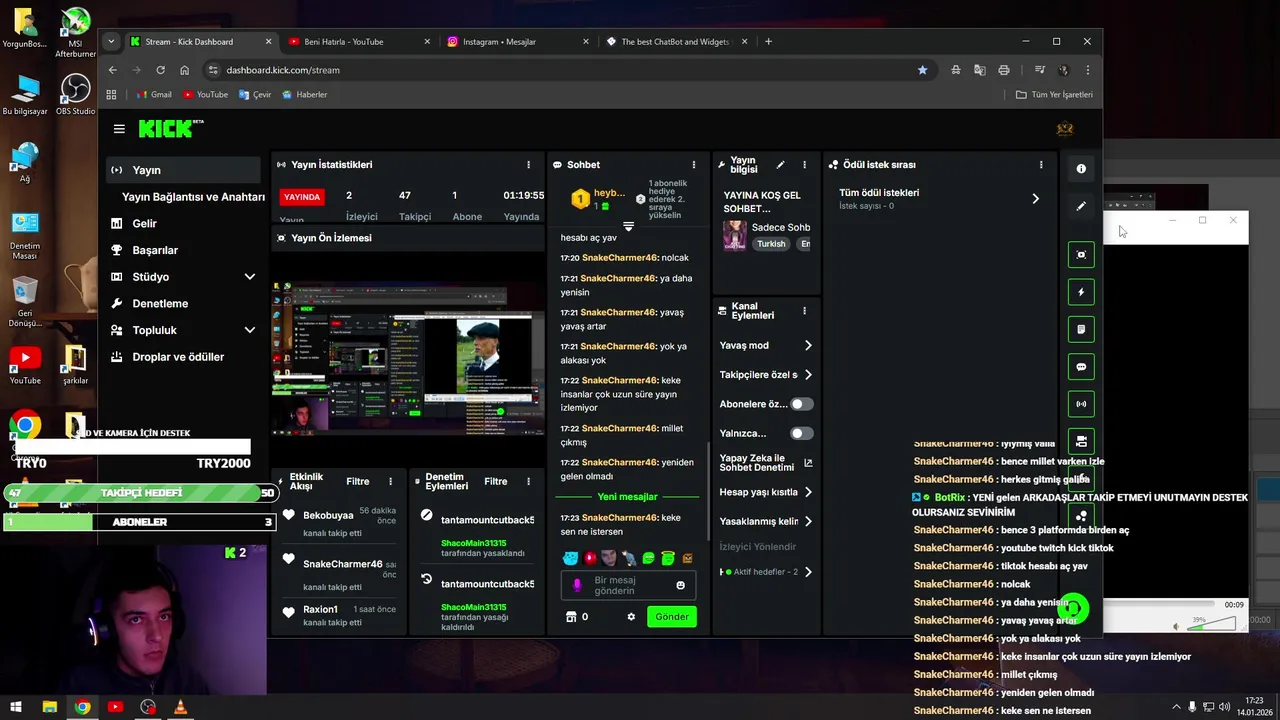The width and height of the screenshot is (1280, 720).
Task: Open the info icon in right rail
Action: [1081, 169]
